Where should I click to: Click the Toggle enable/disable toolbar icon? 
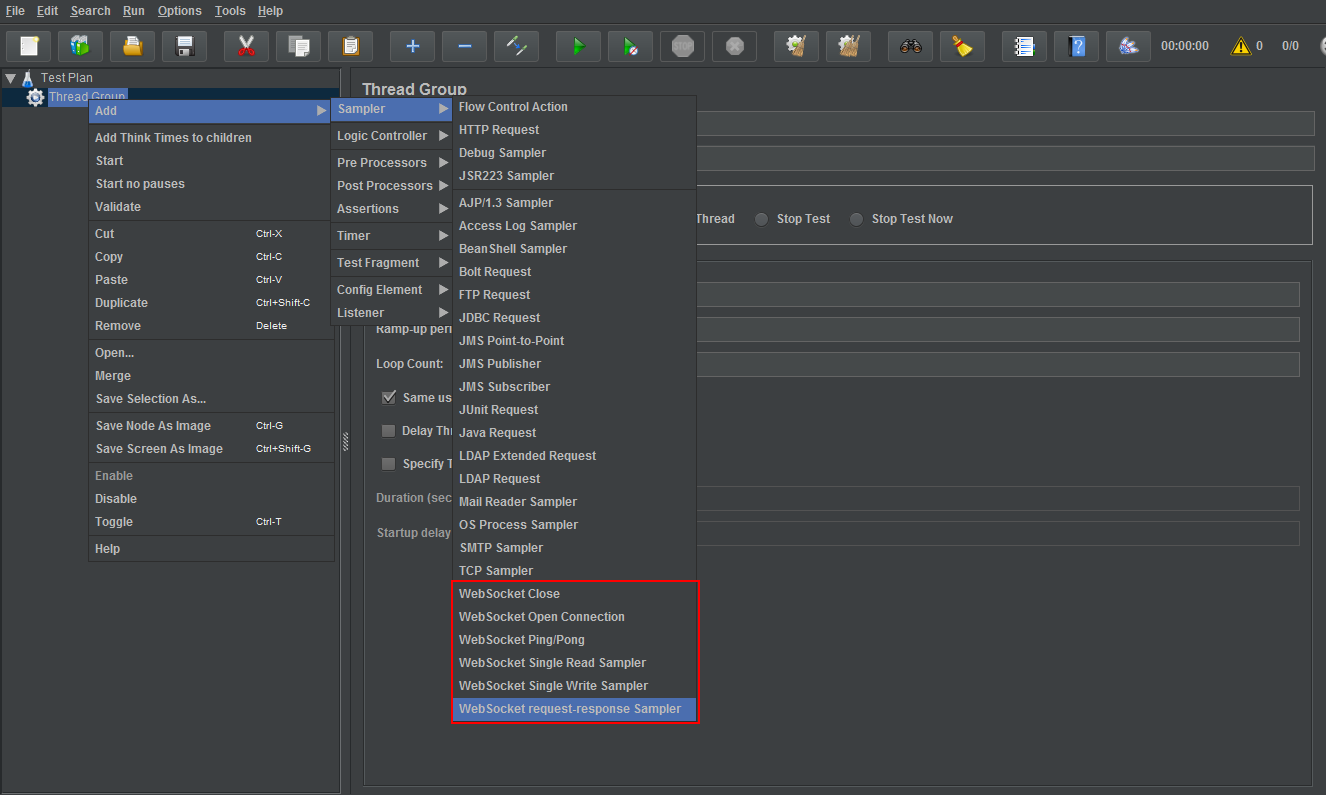coord(516,46)
